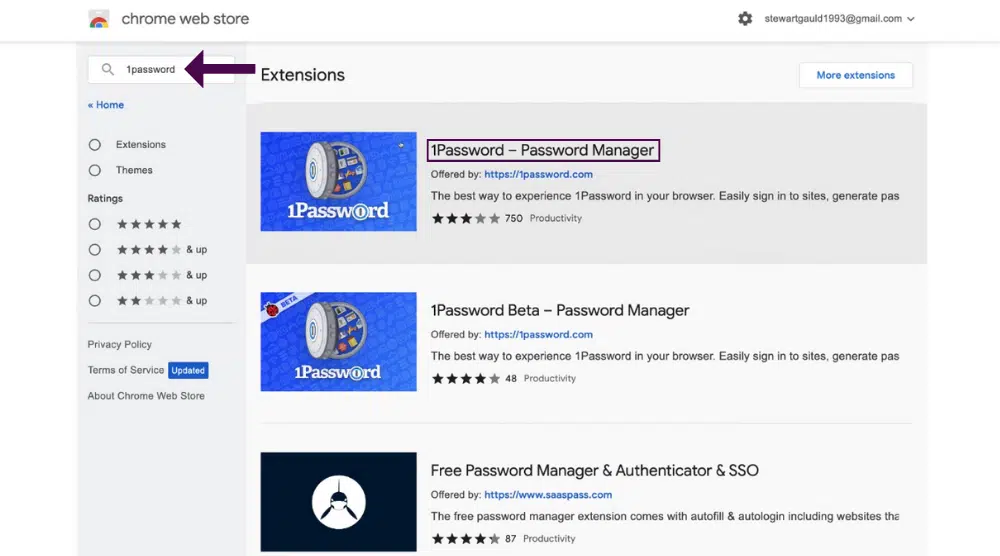Click the Productivity label beside 48
This screenshot has width=1000, height=556.
tap(550, 378)
